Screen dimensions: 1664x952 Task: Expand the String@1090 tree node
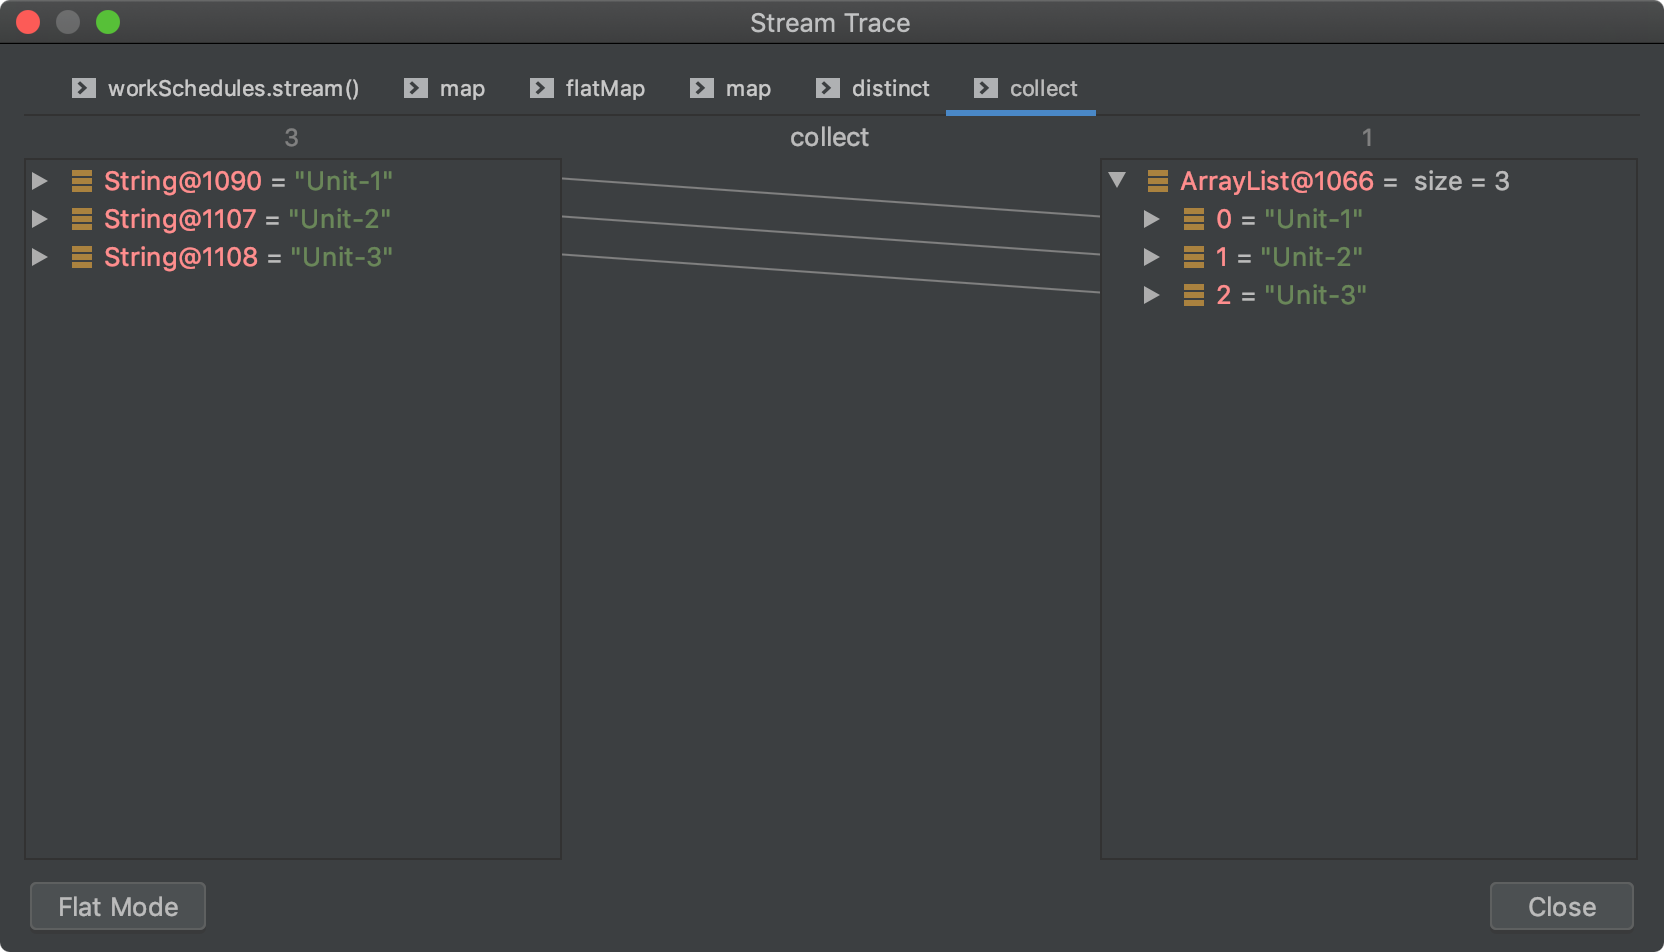pos(40,181)
